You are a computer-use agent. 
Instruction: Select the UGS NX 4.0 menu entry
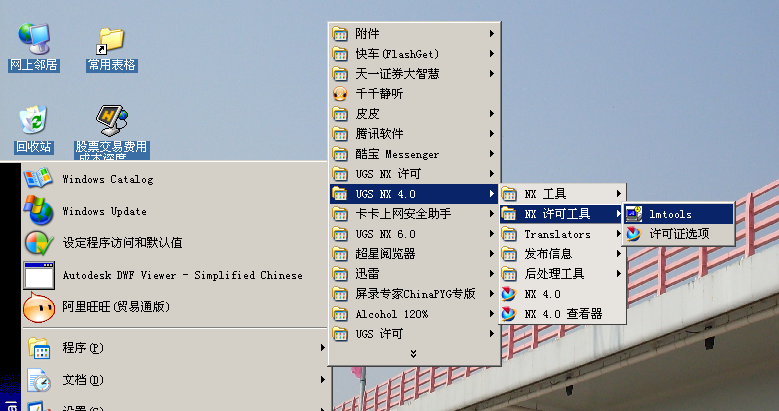414,194
